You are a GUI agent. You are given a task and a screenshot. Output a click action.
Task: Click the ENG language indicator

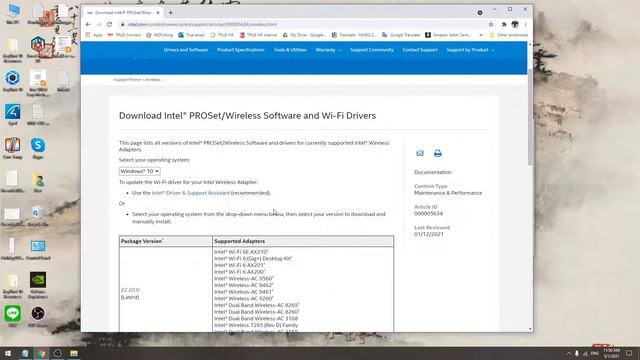(x=595, y=353)
